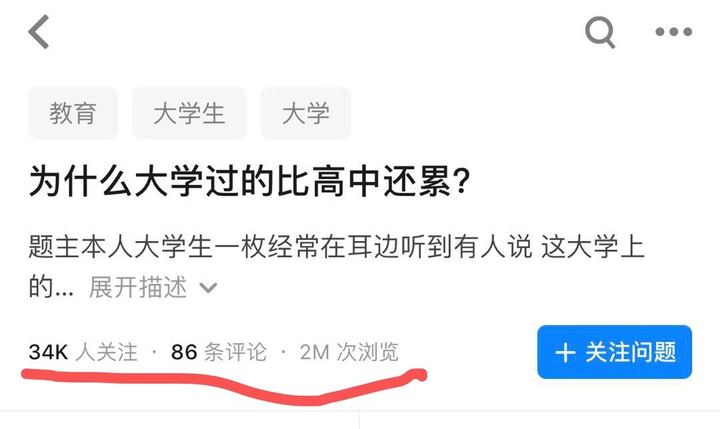The height and width of the screenshot is (429, 720).
Task: Click the plus icon in 关注问题 button
Action: click(565, 353)
